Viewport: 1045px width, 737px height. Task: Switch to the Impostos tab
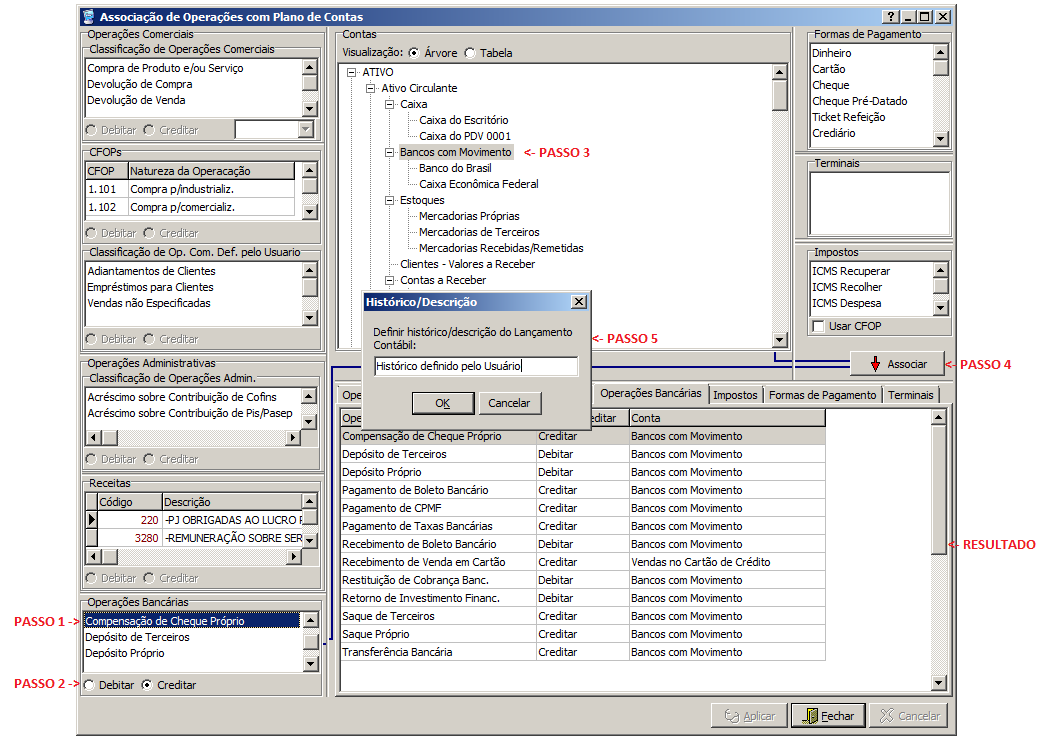[x=736, y=395]
